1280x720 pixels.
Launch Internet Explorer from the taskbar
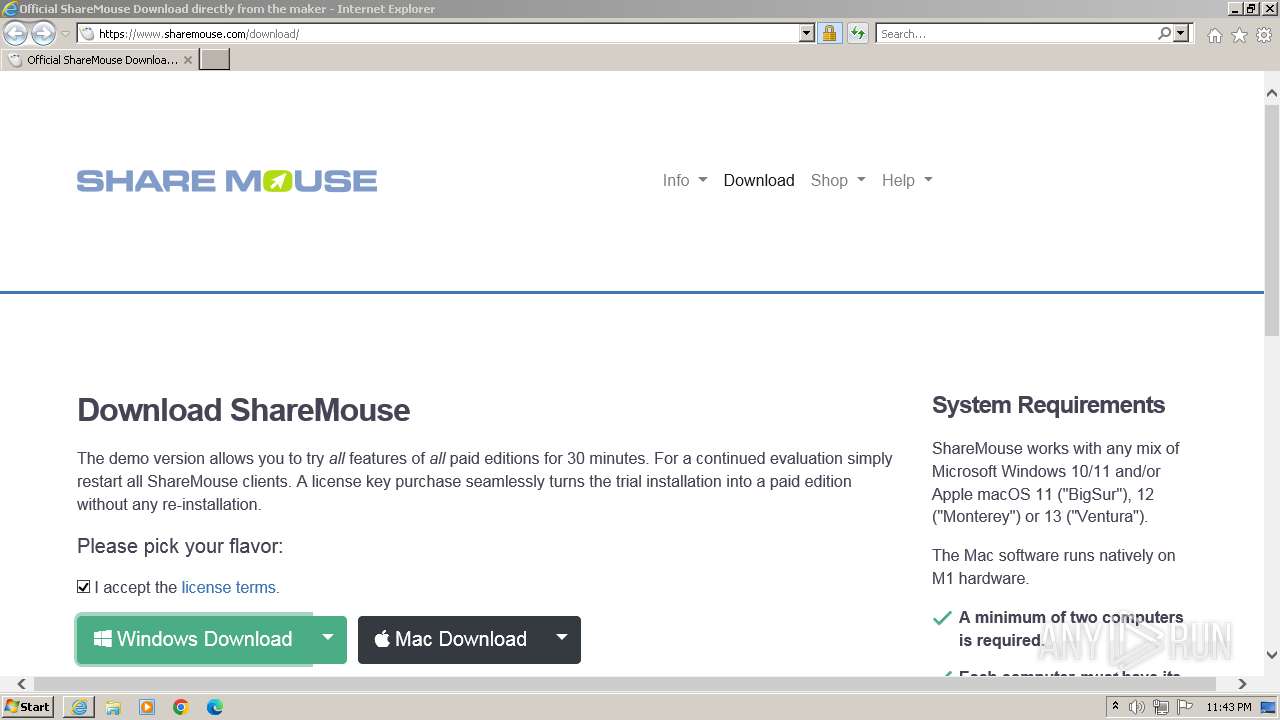(x=79, y=707)
